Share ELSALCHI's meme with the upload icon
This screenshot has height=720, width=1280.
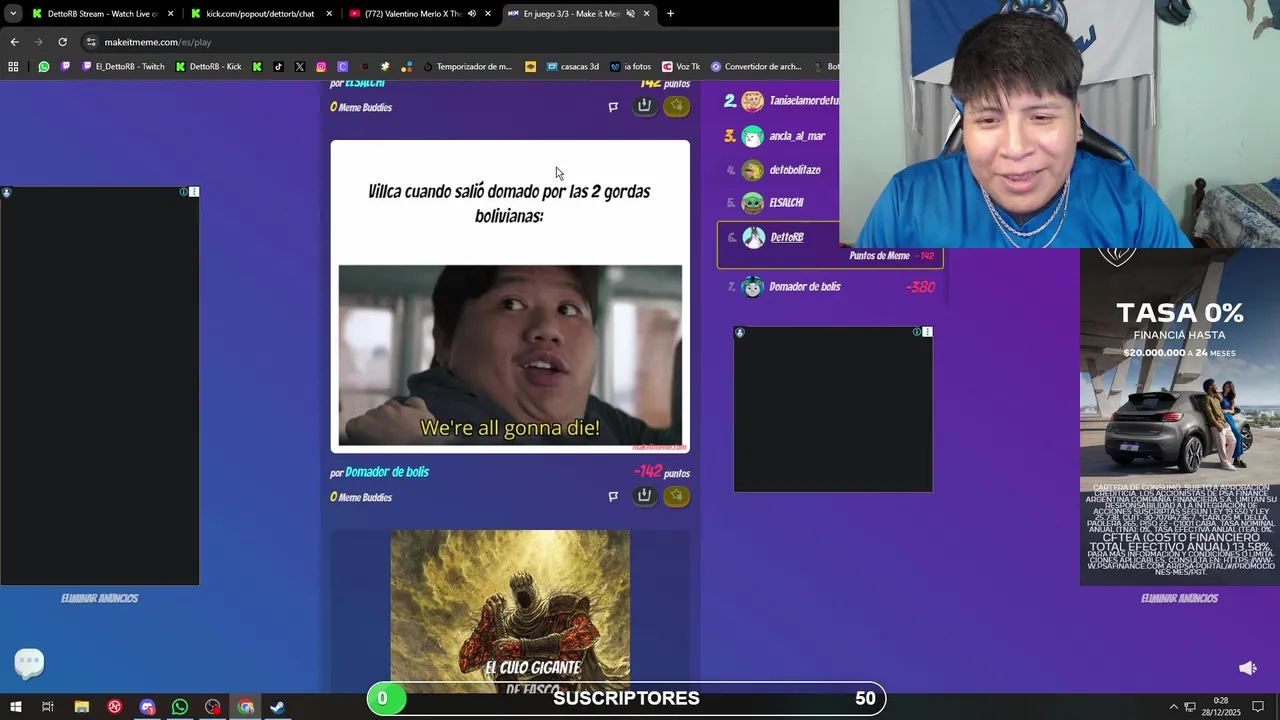tap(645, 106)
